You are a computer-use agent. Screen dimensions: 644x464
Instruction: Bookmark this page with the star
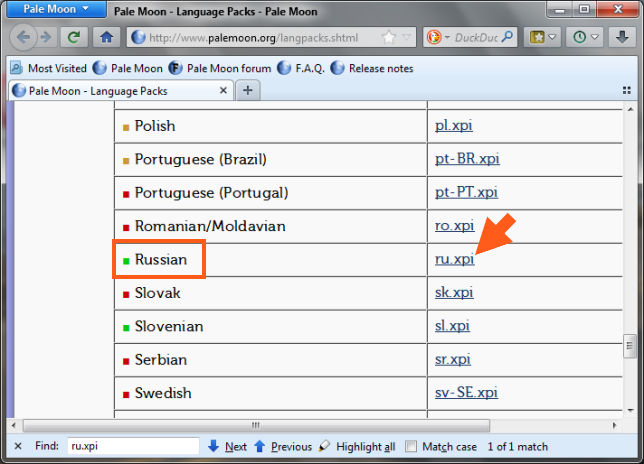[388, 38]
